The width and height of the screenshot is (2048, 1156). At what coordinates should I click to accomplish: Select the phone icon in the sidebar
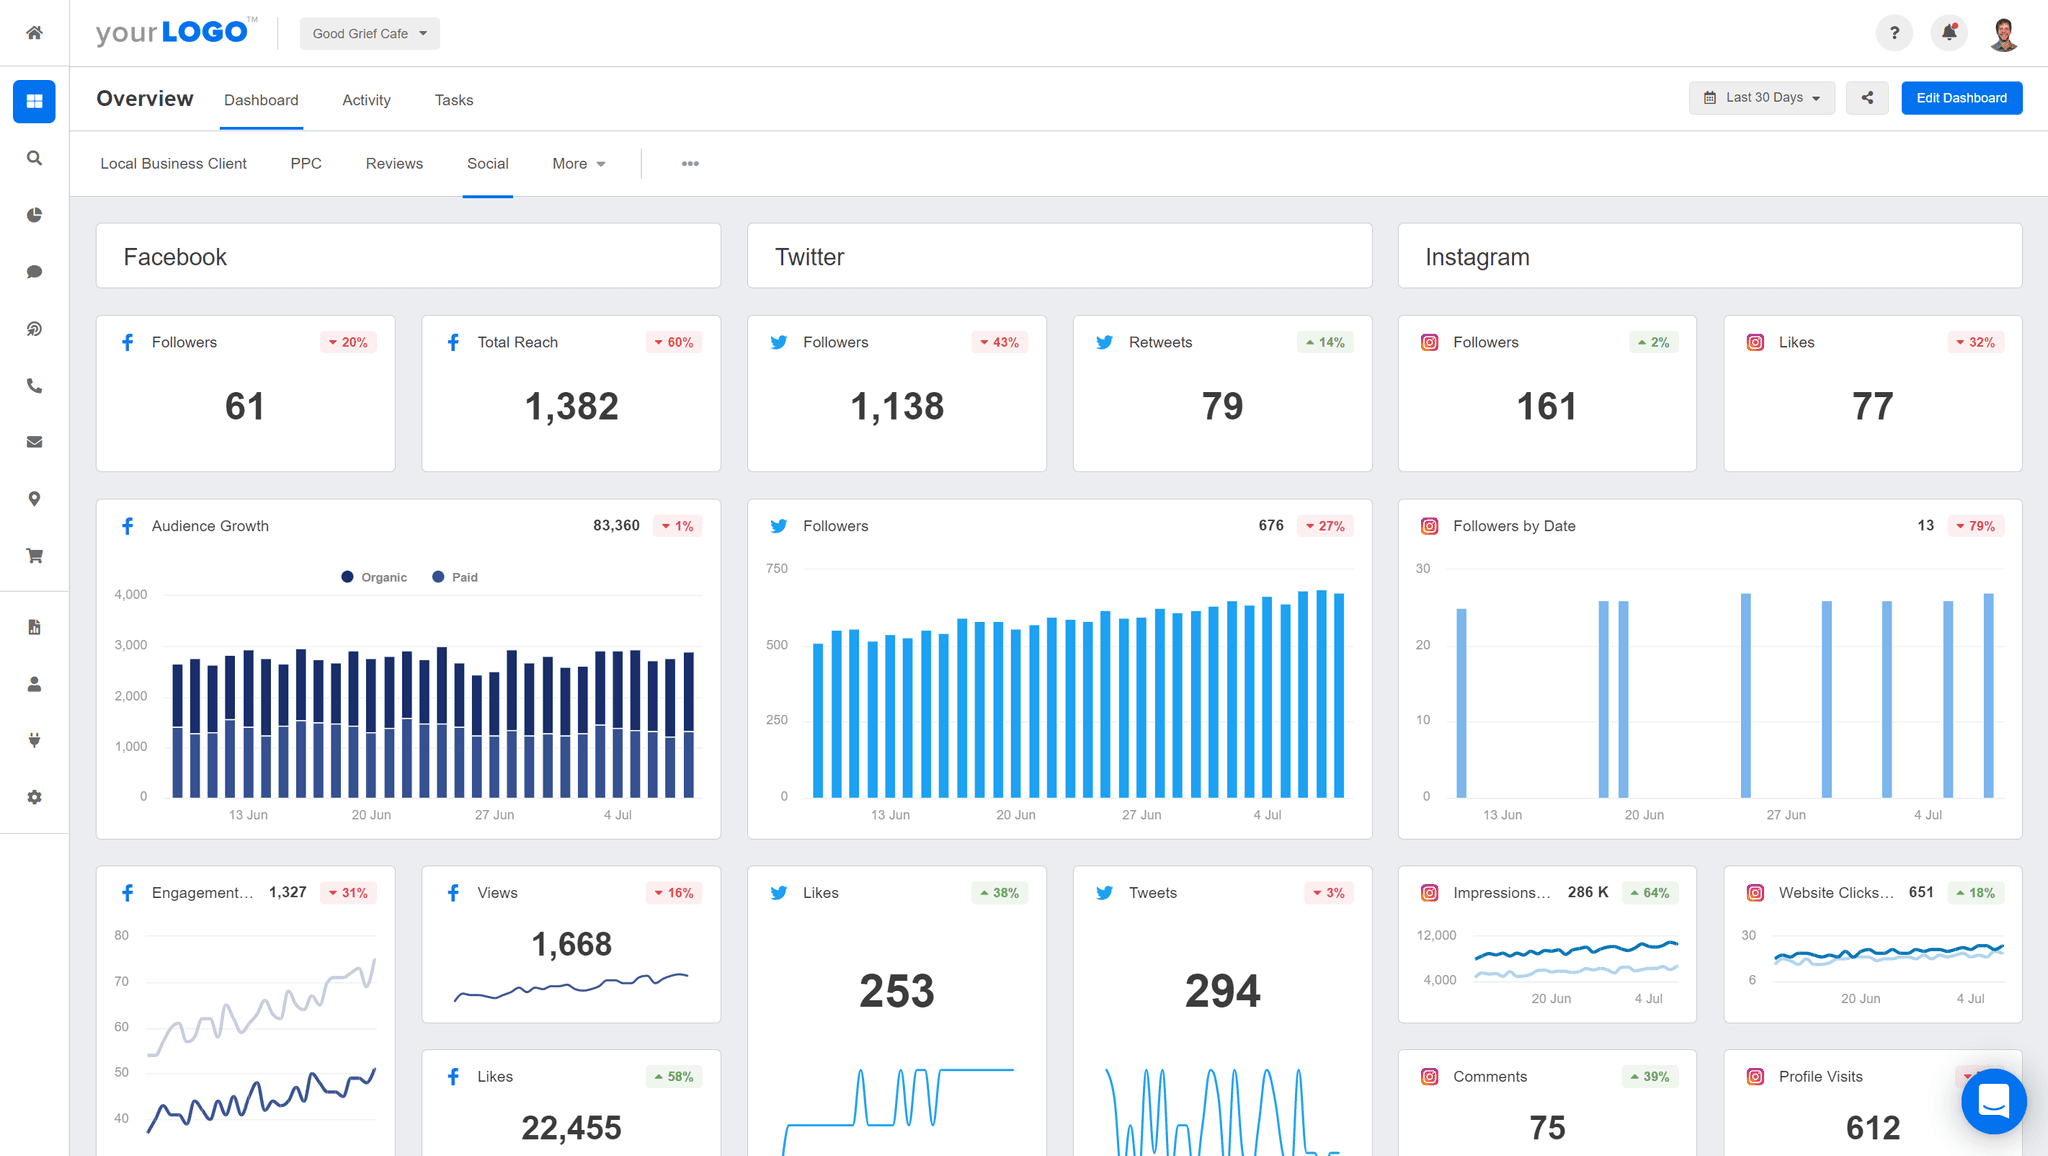[x=33, y=385]
